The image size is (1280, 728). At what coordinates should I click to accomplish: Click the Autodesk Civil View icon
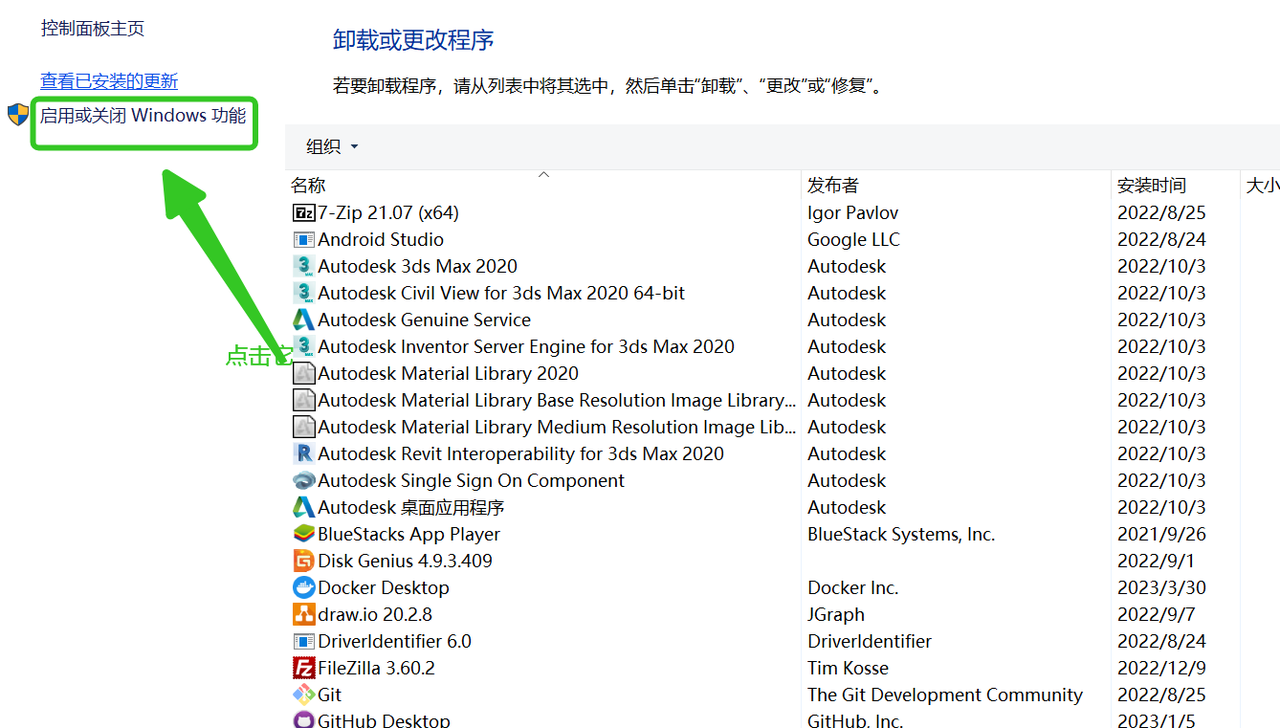click(x=304, y=293)
